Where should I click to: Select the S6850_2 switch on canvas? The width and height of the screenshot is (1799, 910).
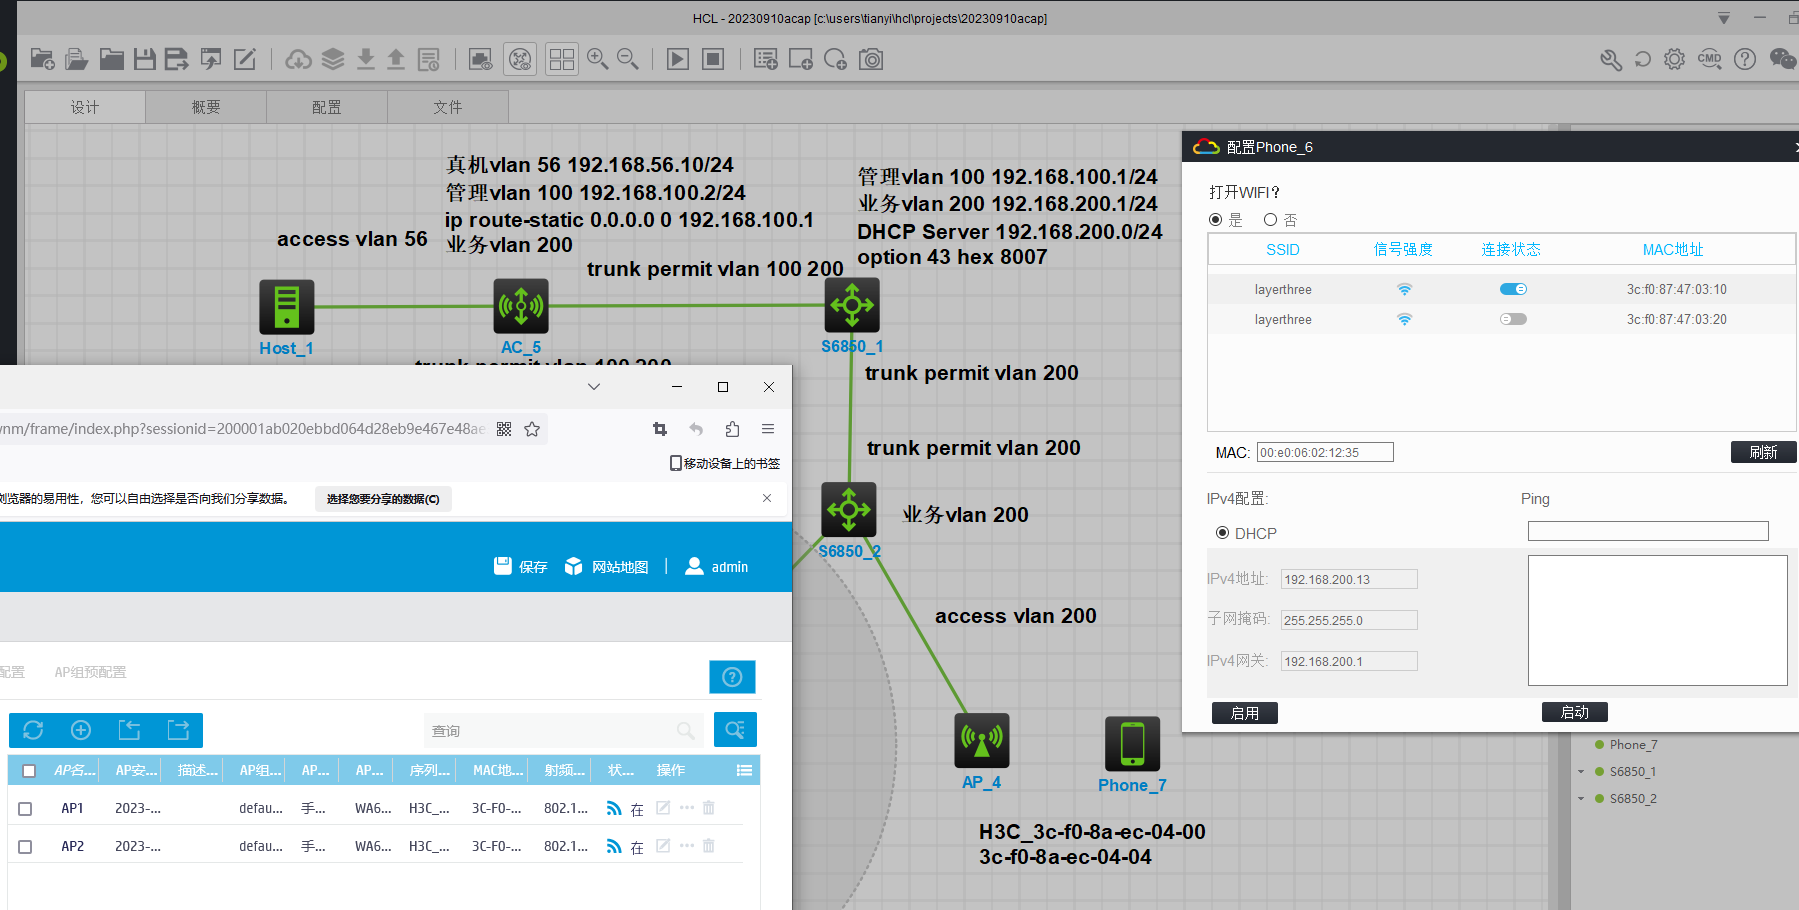click(849, 510)
